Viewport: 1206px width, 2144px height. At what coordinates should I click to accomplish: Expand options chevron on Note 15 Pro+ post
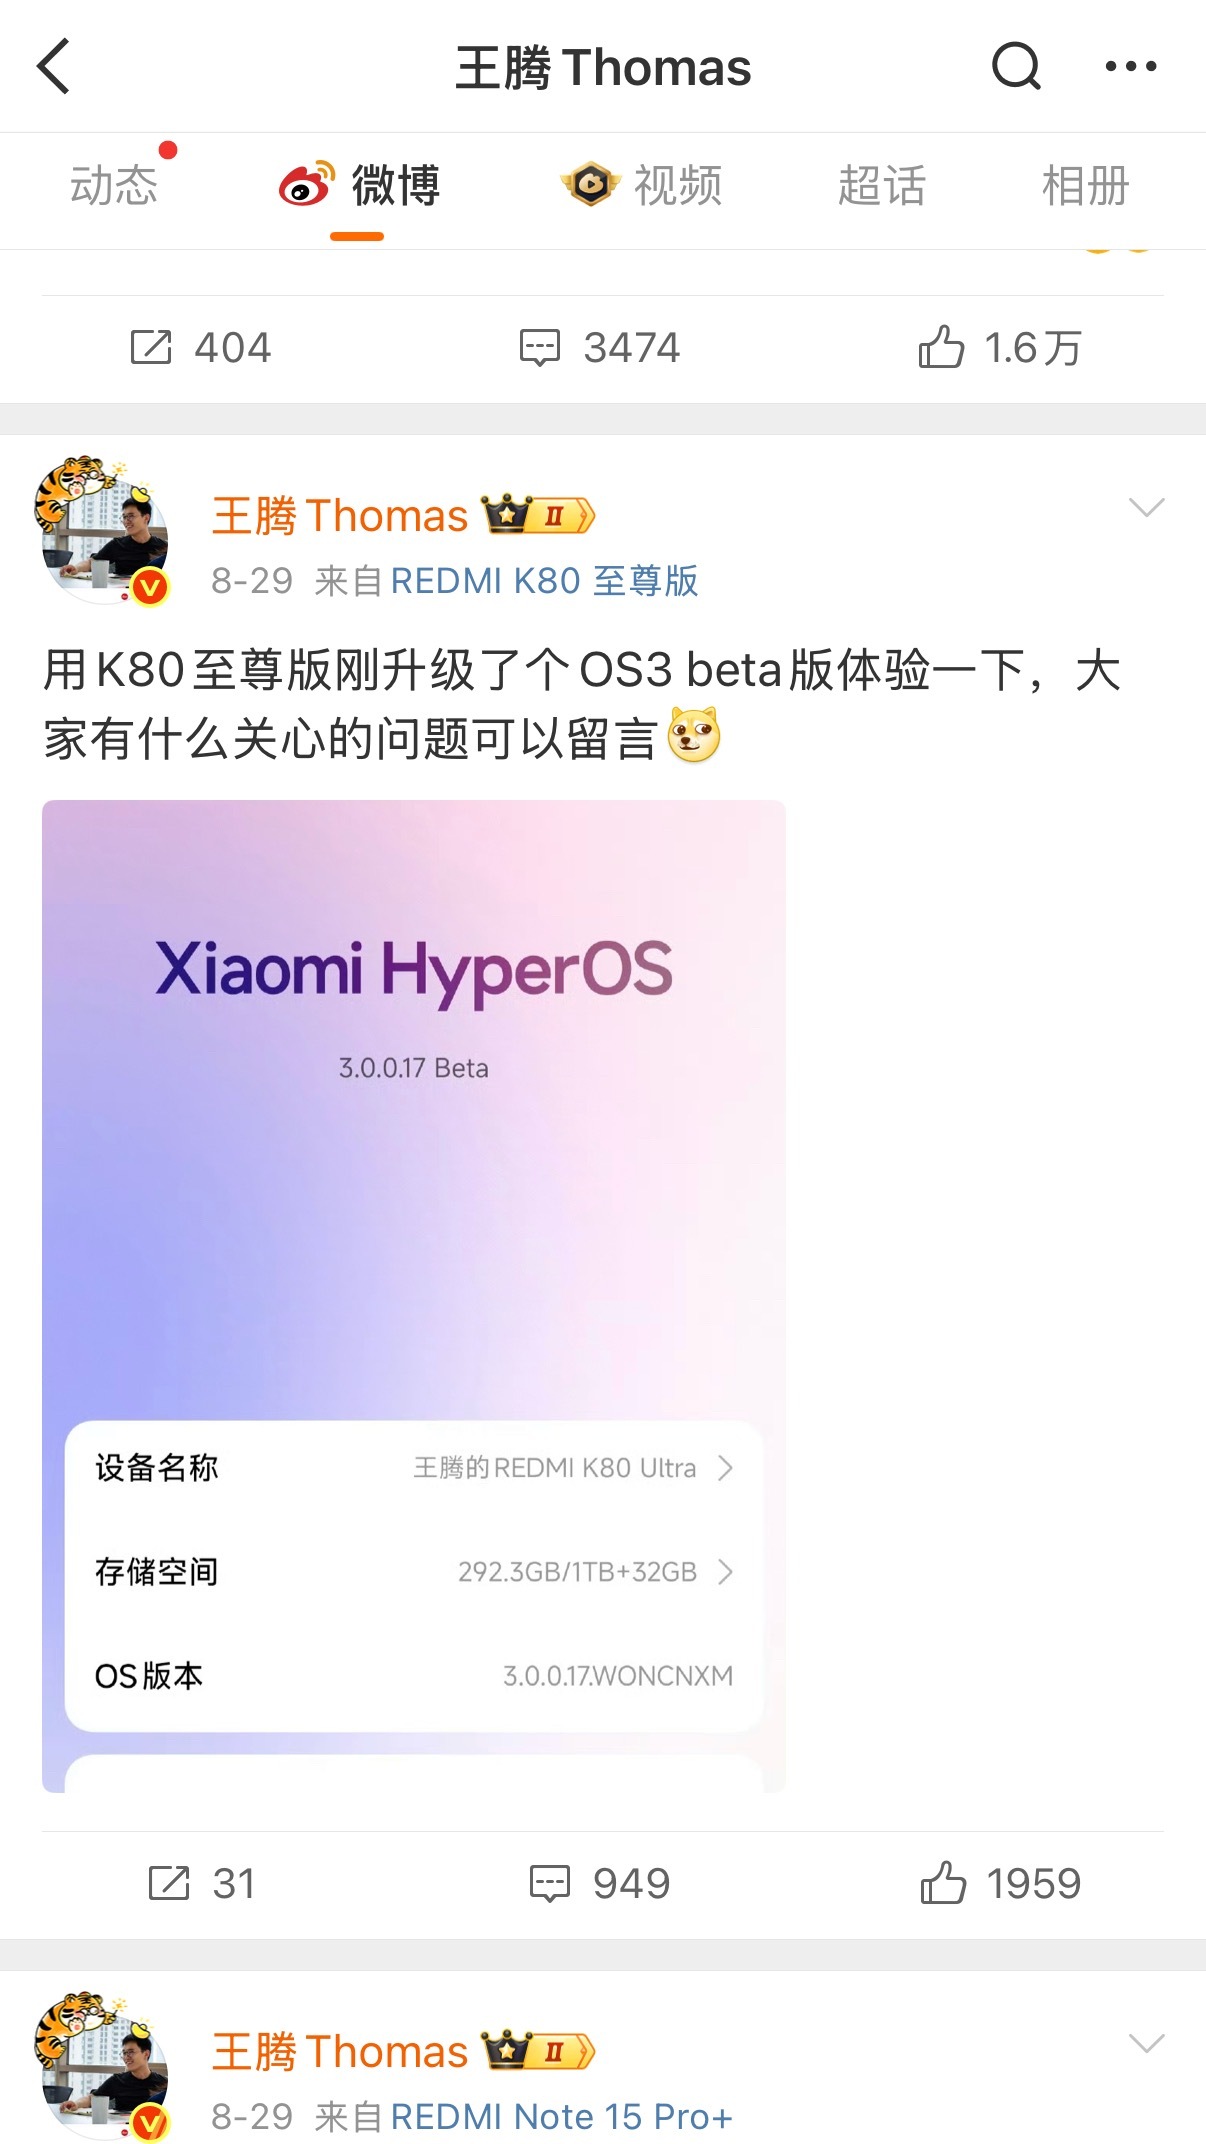[1146, 2043]
